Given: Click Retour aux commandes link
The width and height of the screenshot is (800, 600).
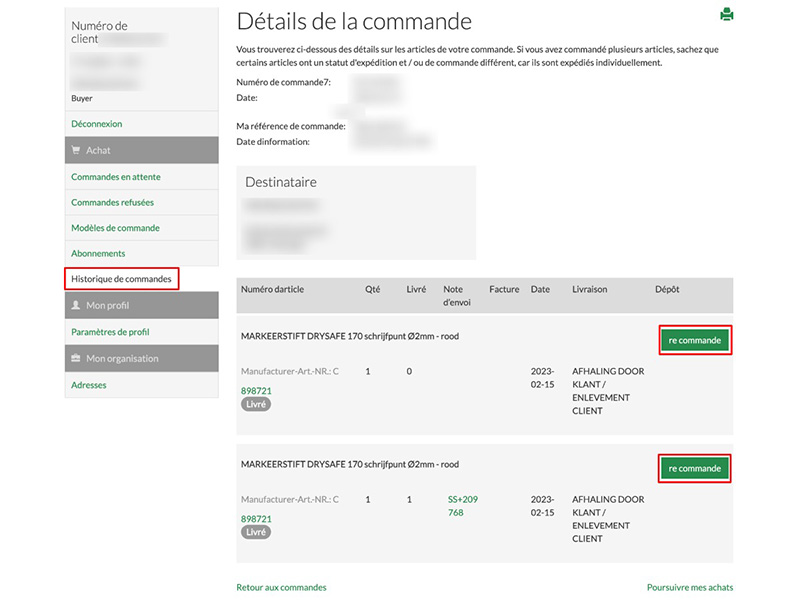Looking at the screenshot, I should pos(281,587).
